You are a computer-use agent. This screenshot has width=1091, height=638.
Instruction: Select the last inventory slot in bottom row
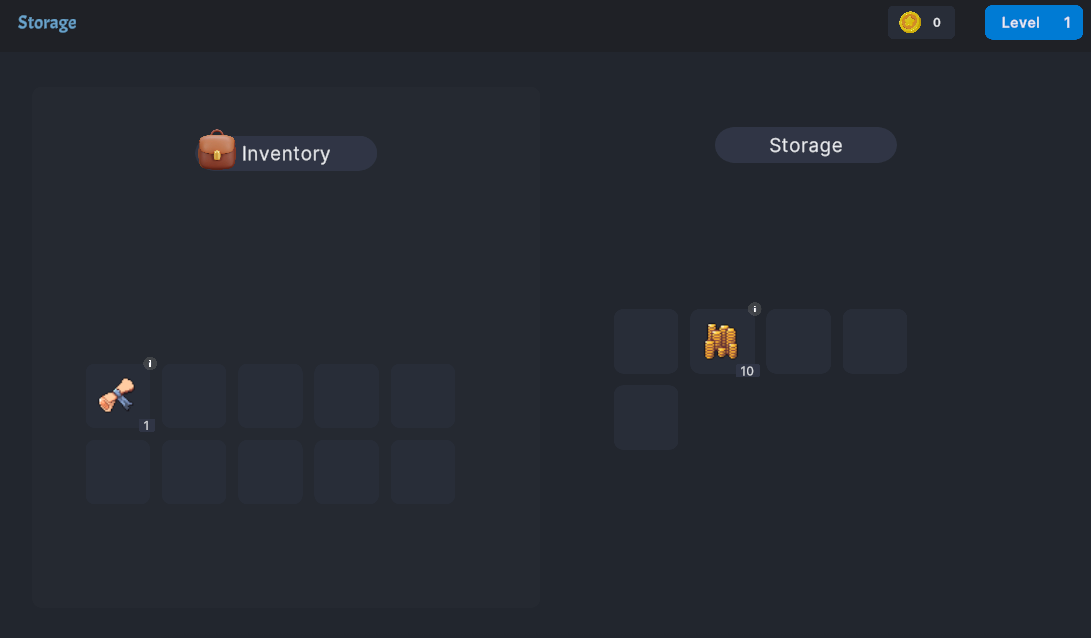[x=422, y=472]
